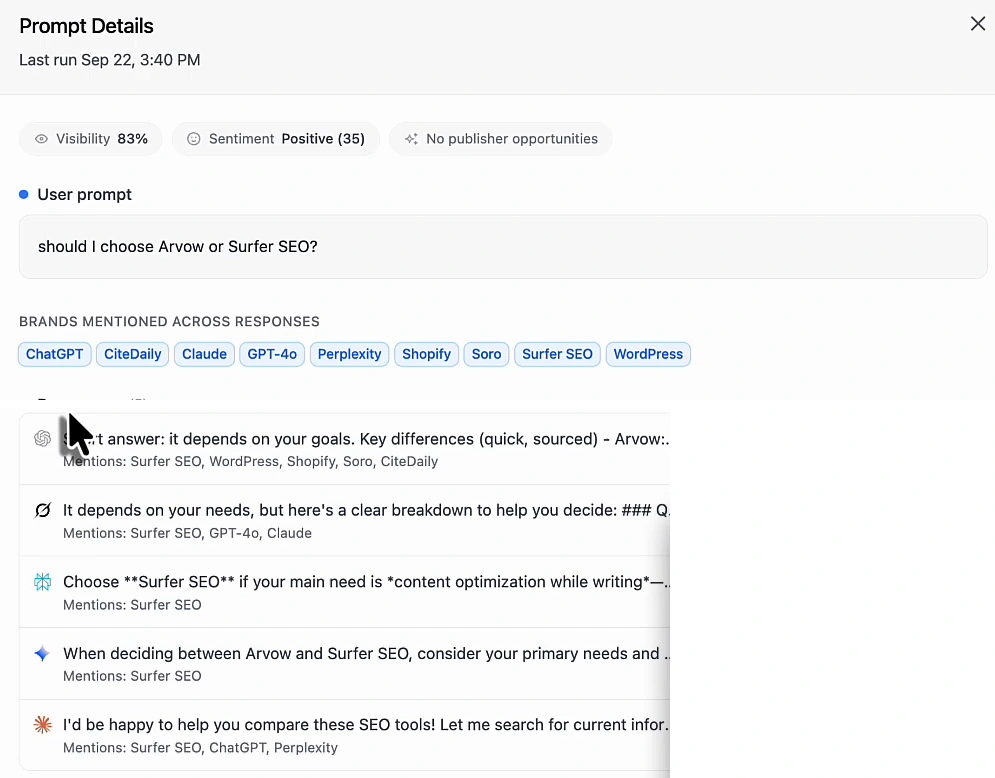This screenshot has width=995, height=778.
Task: Select the WordPress brand tag
Action: pos(648,354)
